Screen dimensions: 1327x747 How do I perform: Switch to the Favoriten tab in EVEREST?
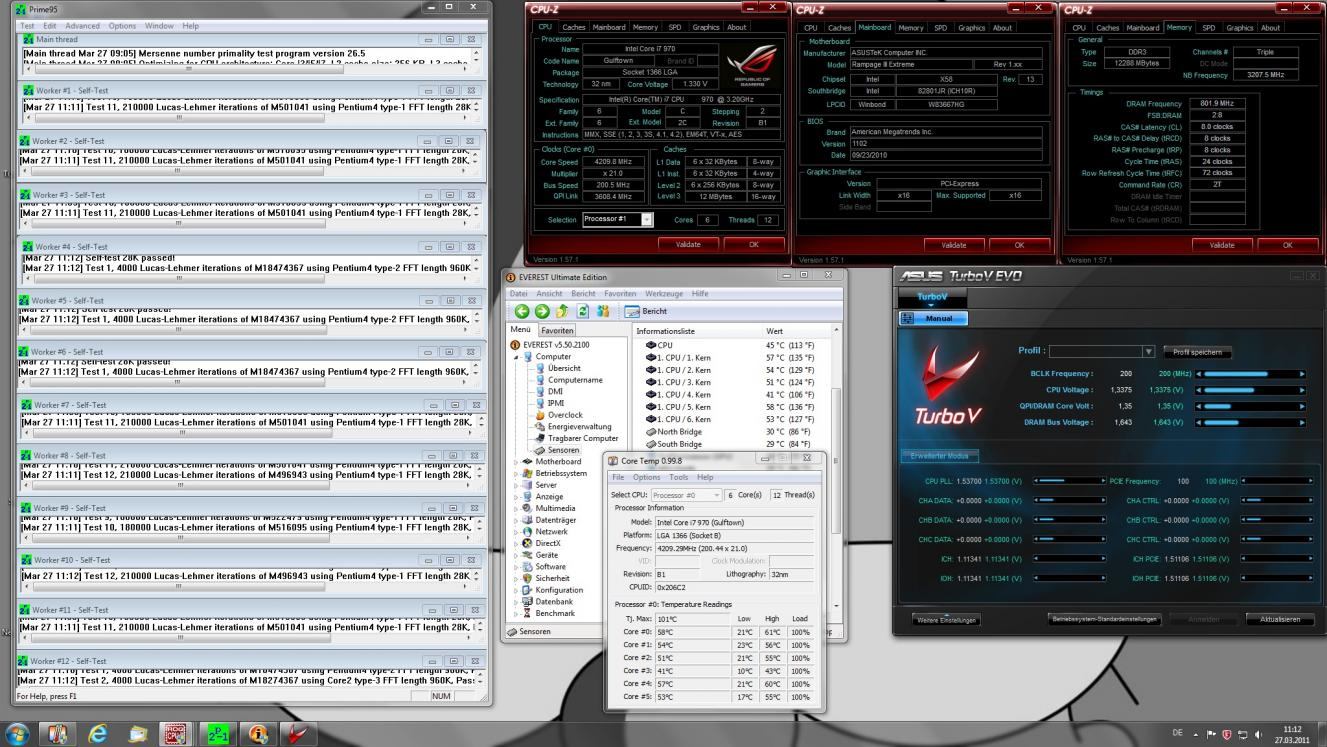click(x=558, y=330)
